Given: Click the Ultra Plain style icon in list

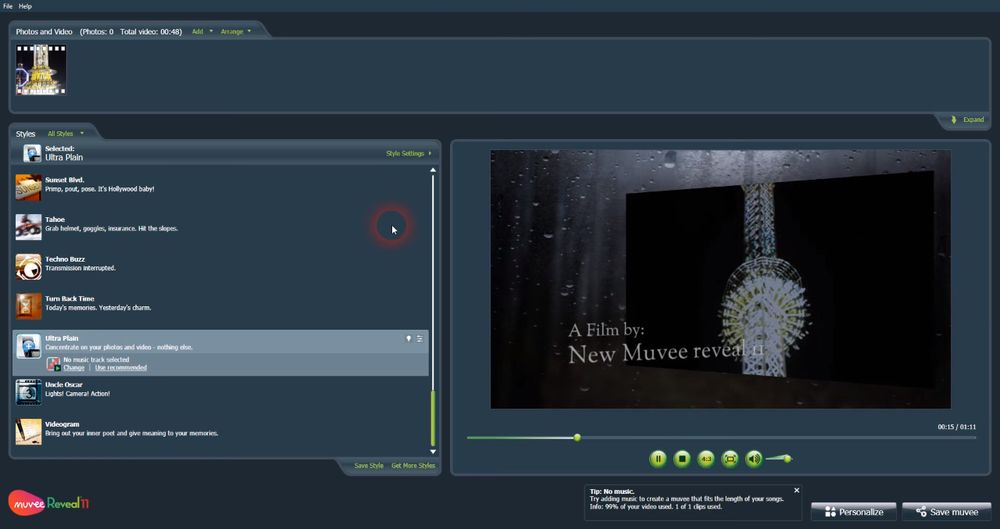Looking at the screenshot, I should click(x=29, y=346).
